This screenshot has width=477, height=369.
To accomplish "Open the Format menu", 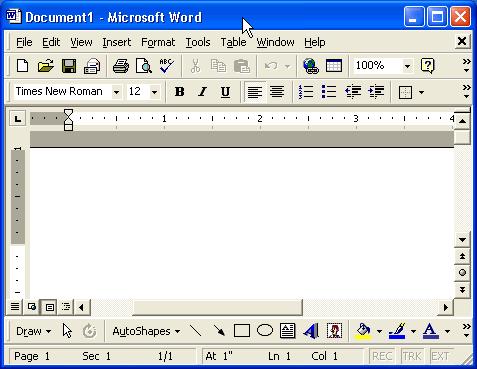I will (x=158, y=42).
